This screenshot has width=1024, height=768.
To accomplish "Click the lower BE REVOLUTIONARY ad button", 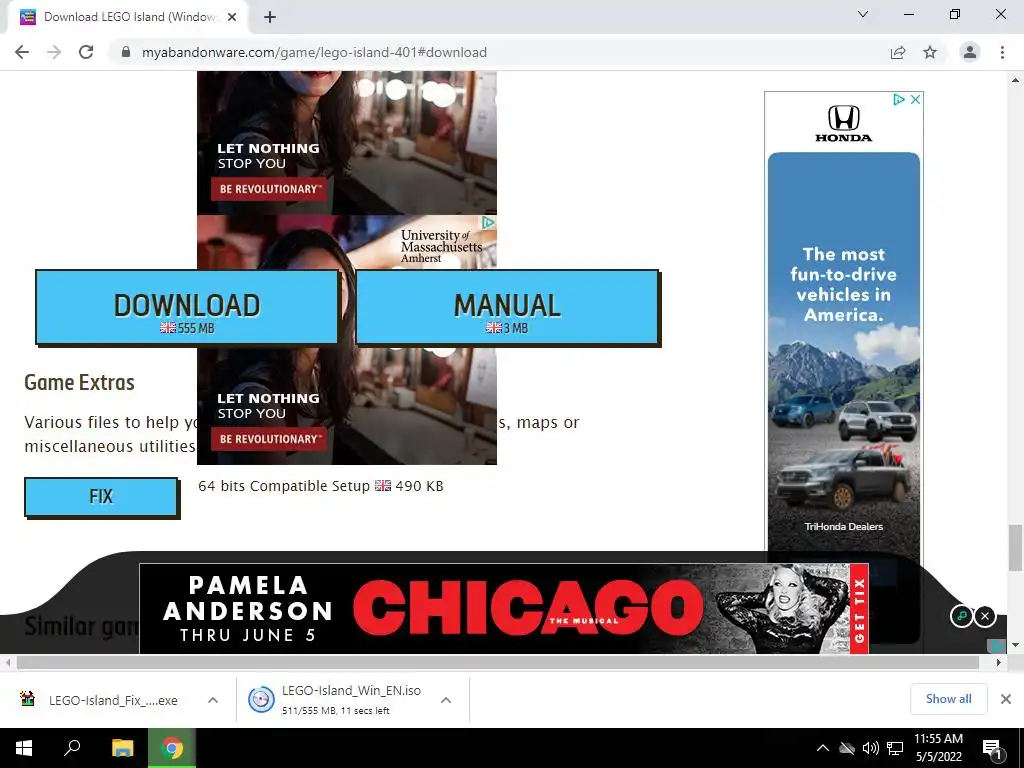I will [269, 440].
